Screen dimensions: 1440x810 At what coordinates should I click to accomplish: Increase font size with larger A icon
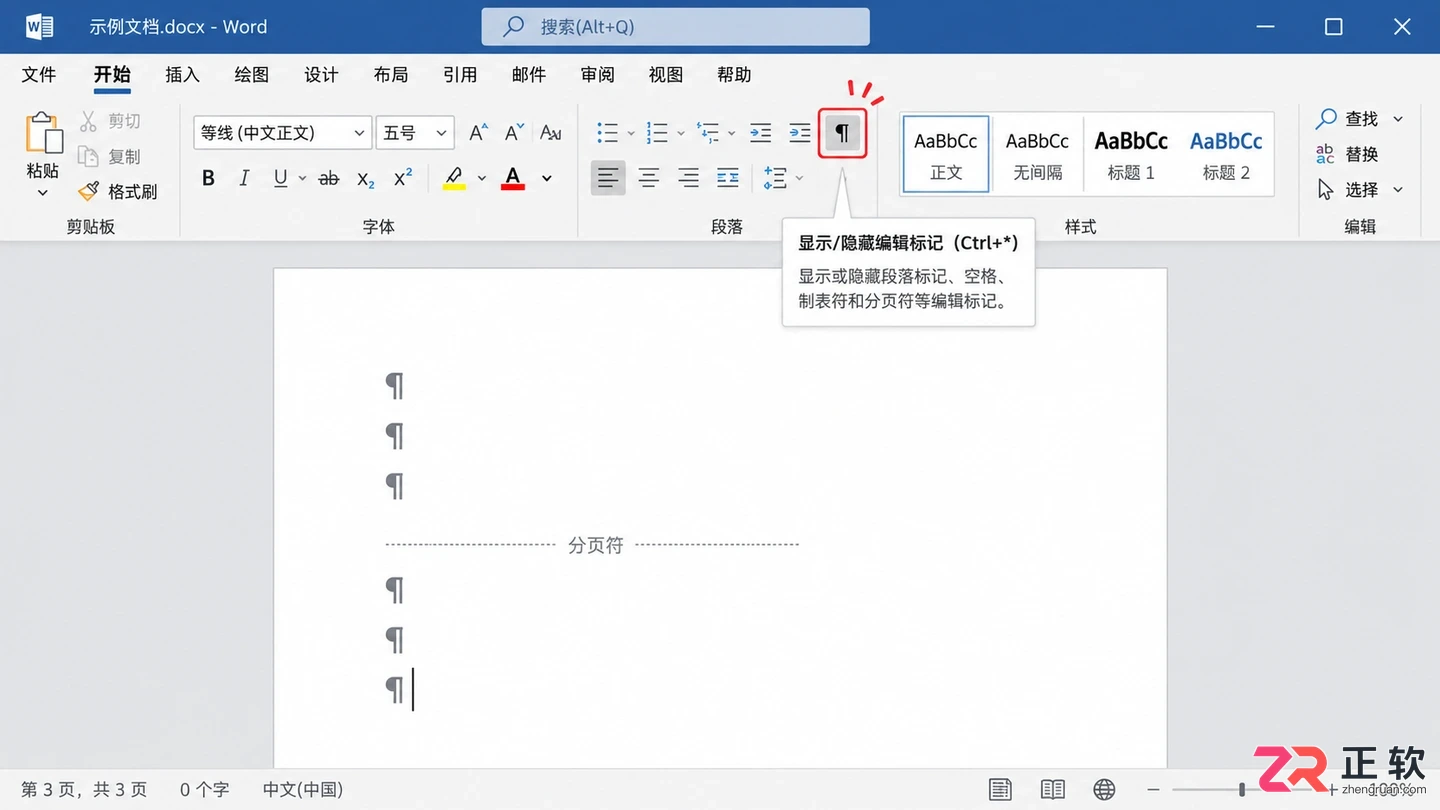coord(479,132)
